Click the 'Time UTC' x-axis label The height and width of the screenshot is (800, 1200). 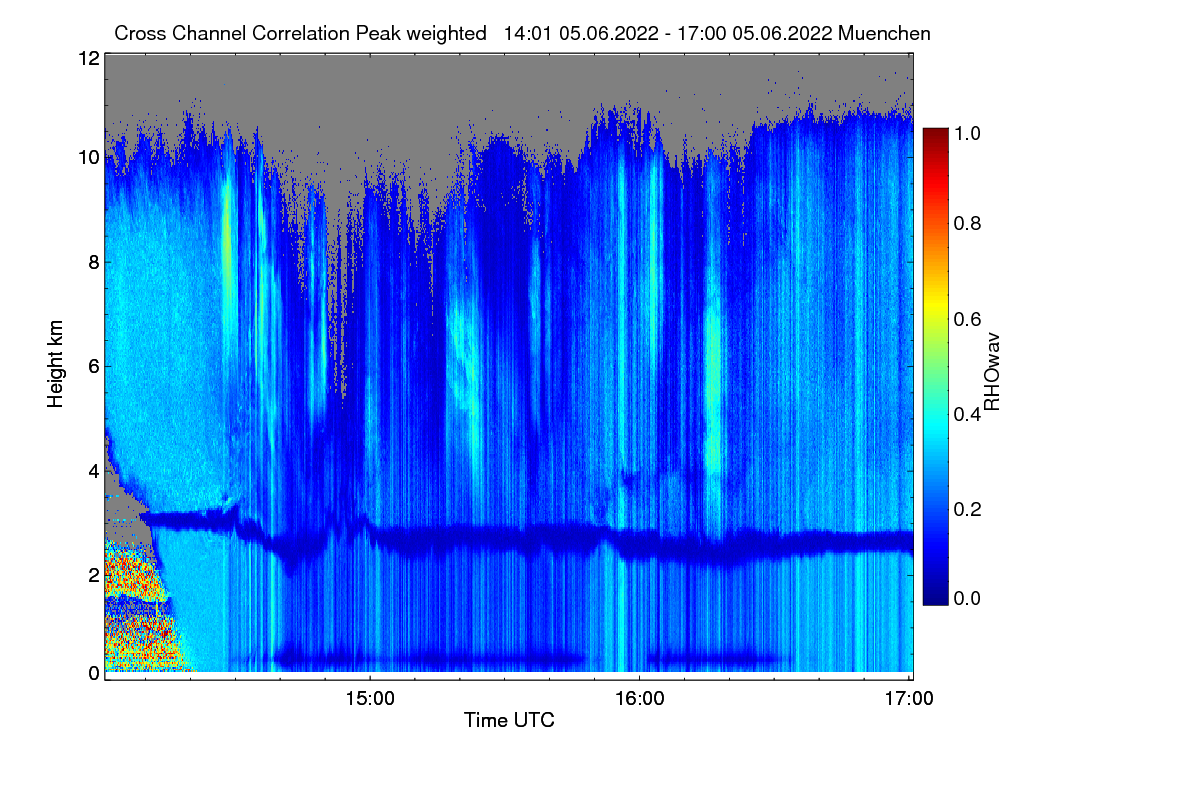pyautogui.click(x=509, y=719)
